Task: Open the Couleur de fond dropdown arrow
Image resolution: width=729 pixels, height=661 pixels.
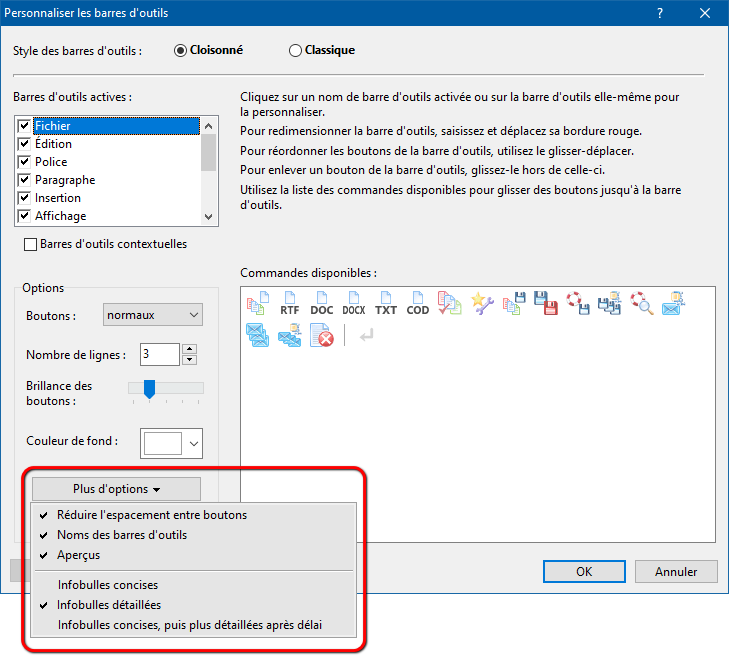Action: [x=194, y=443]
